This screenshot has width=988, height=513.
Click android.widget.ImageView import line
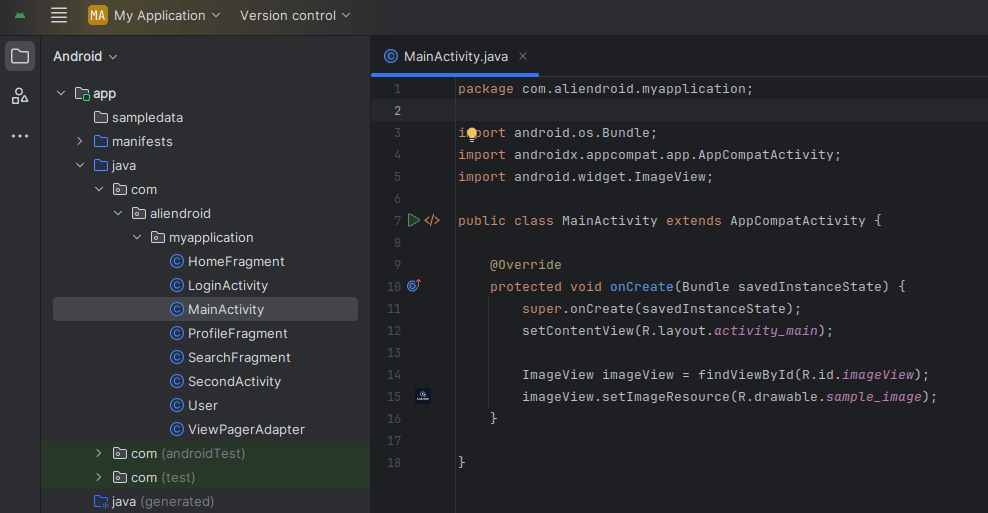[x=585, y=176]
